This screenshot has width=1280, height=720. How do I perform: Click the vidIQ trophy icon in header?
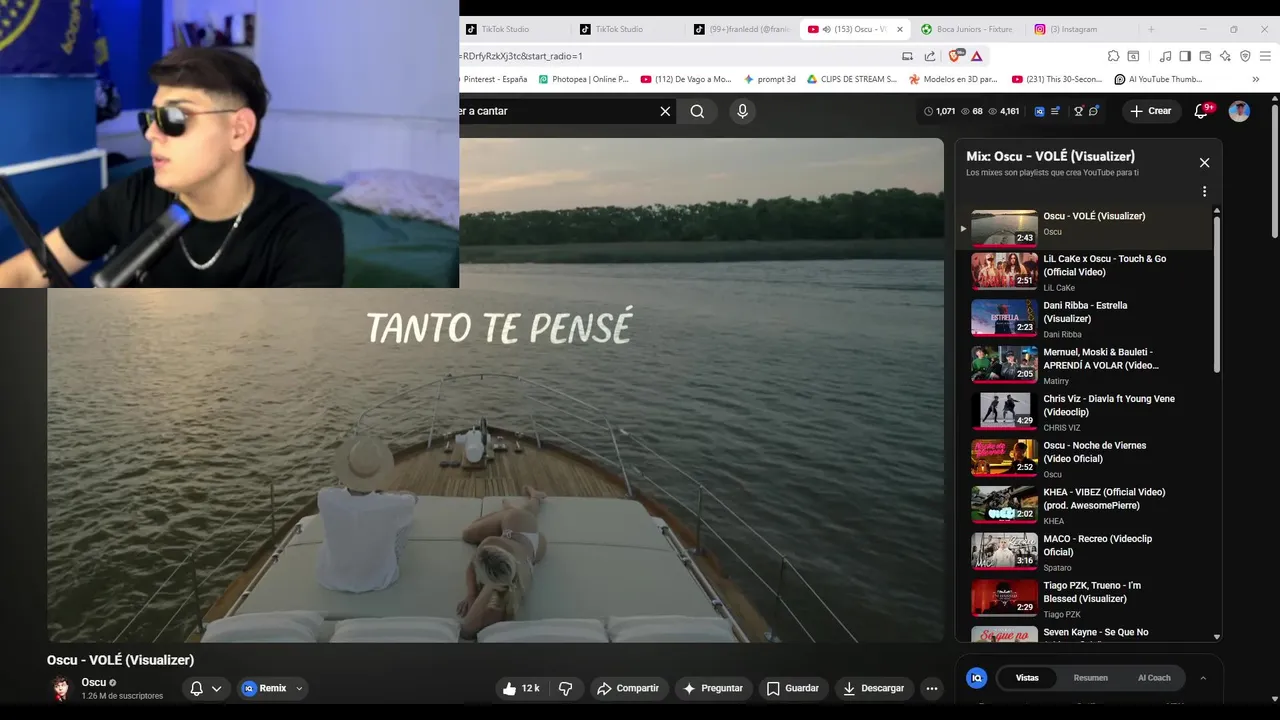point(1078,111)
